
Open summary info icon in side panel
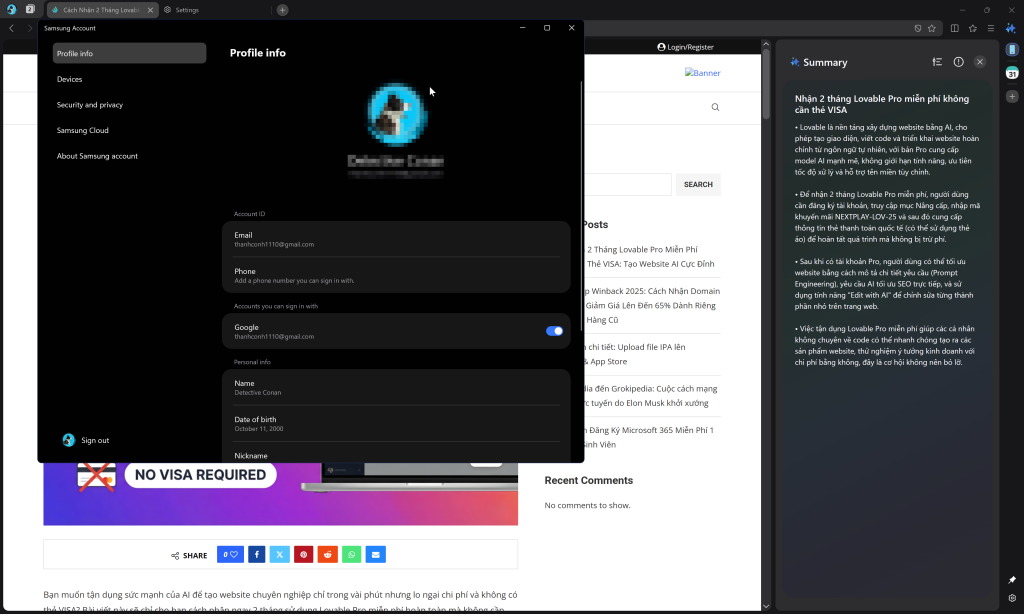tap(958, 62)
